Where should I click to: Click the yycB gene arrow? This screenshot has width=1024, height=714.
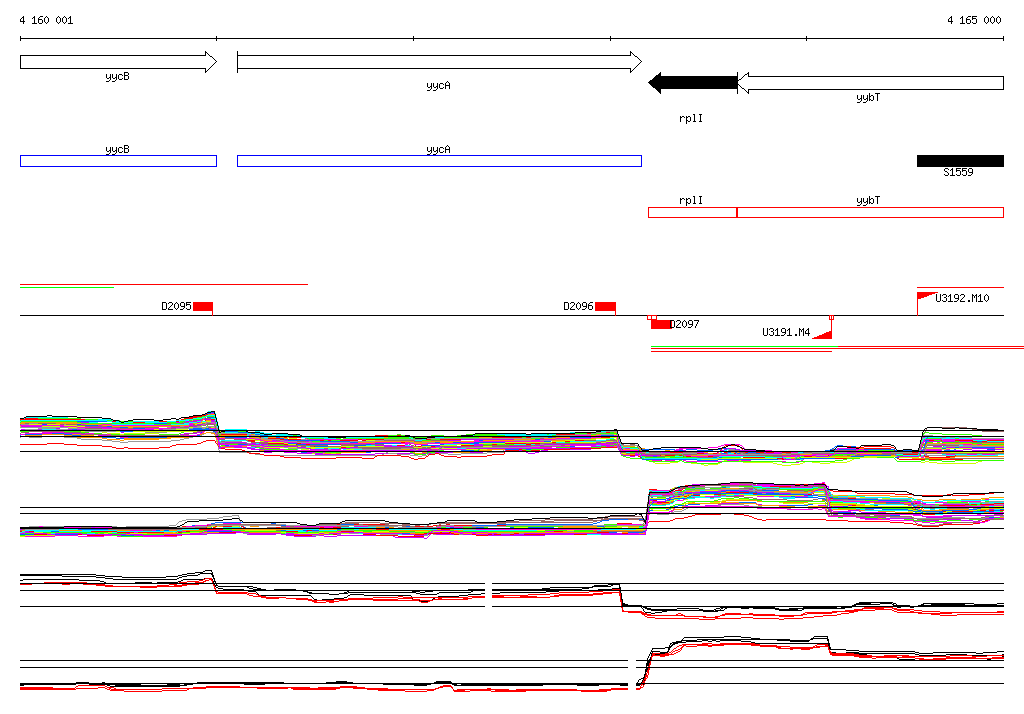tap(118, 62)
